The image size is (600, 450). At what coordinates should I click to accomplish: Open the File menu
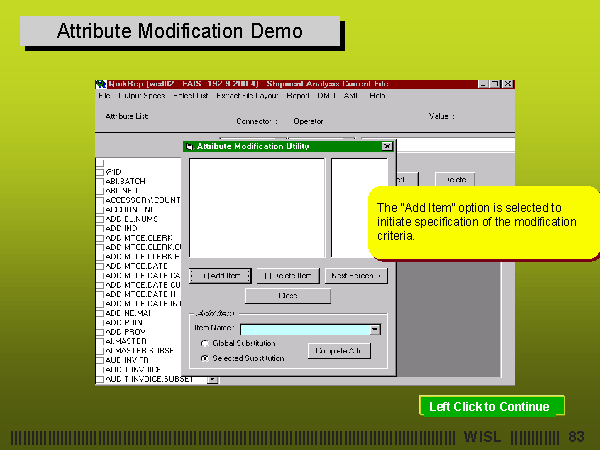click(x=104, y=96)
